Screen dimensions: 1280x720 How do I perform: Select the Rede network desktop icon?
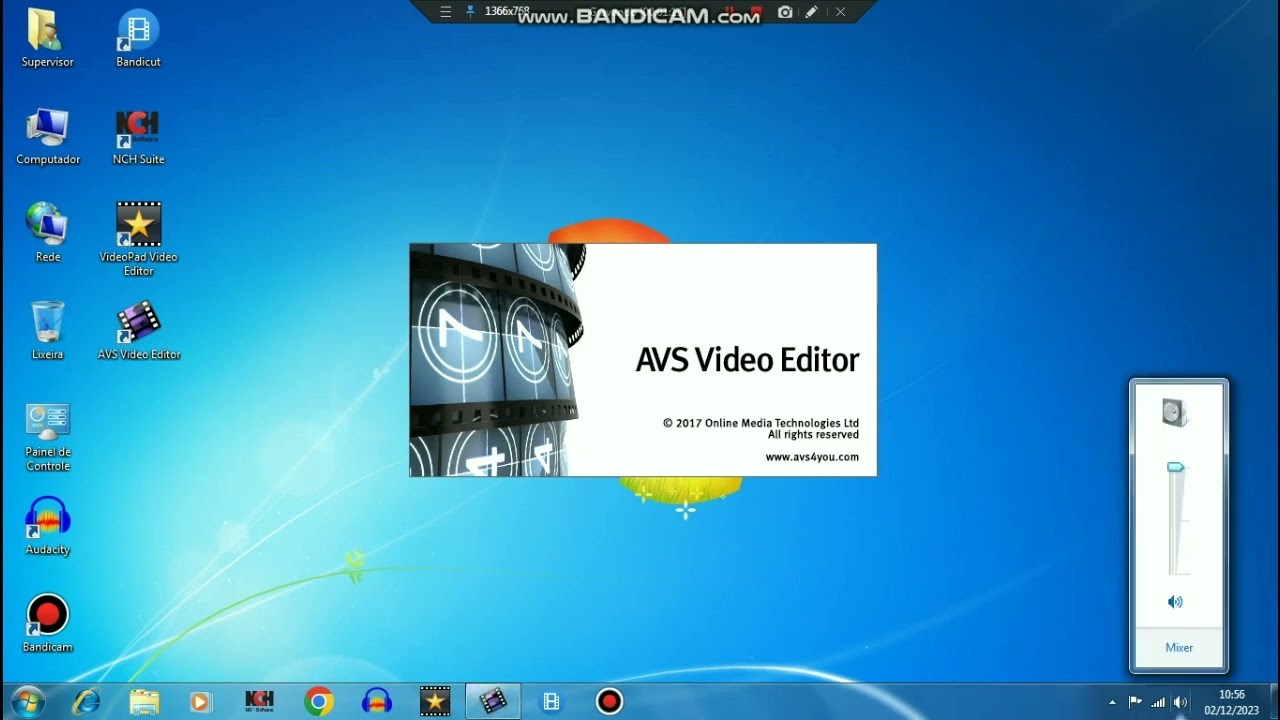click(x=47, y=233)
